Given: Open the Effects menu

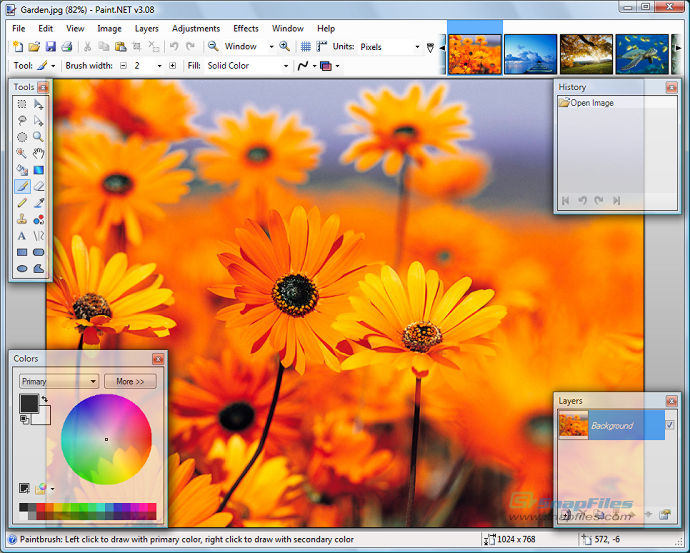Looking at the screenshot, I should (245, 28).
